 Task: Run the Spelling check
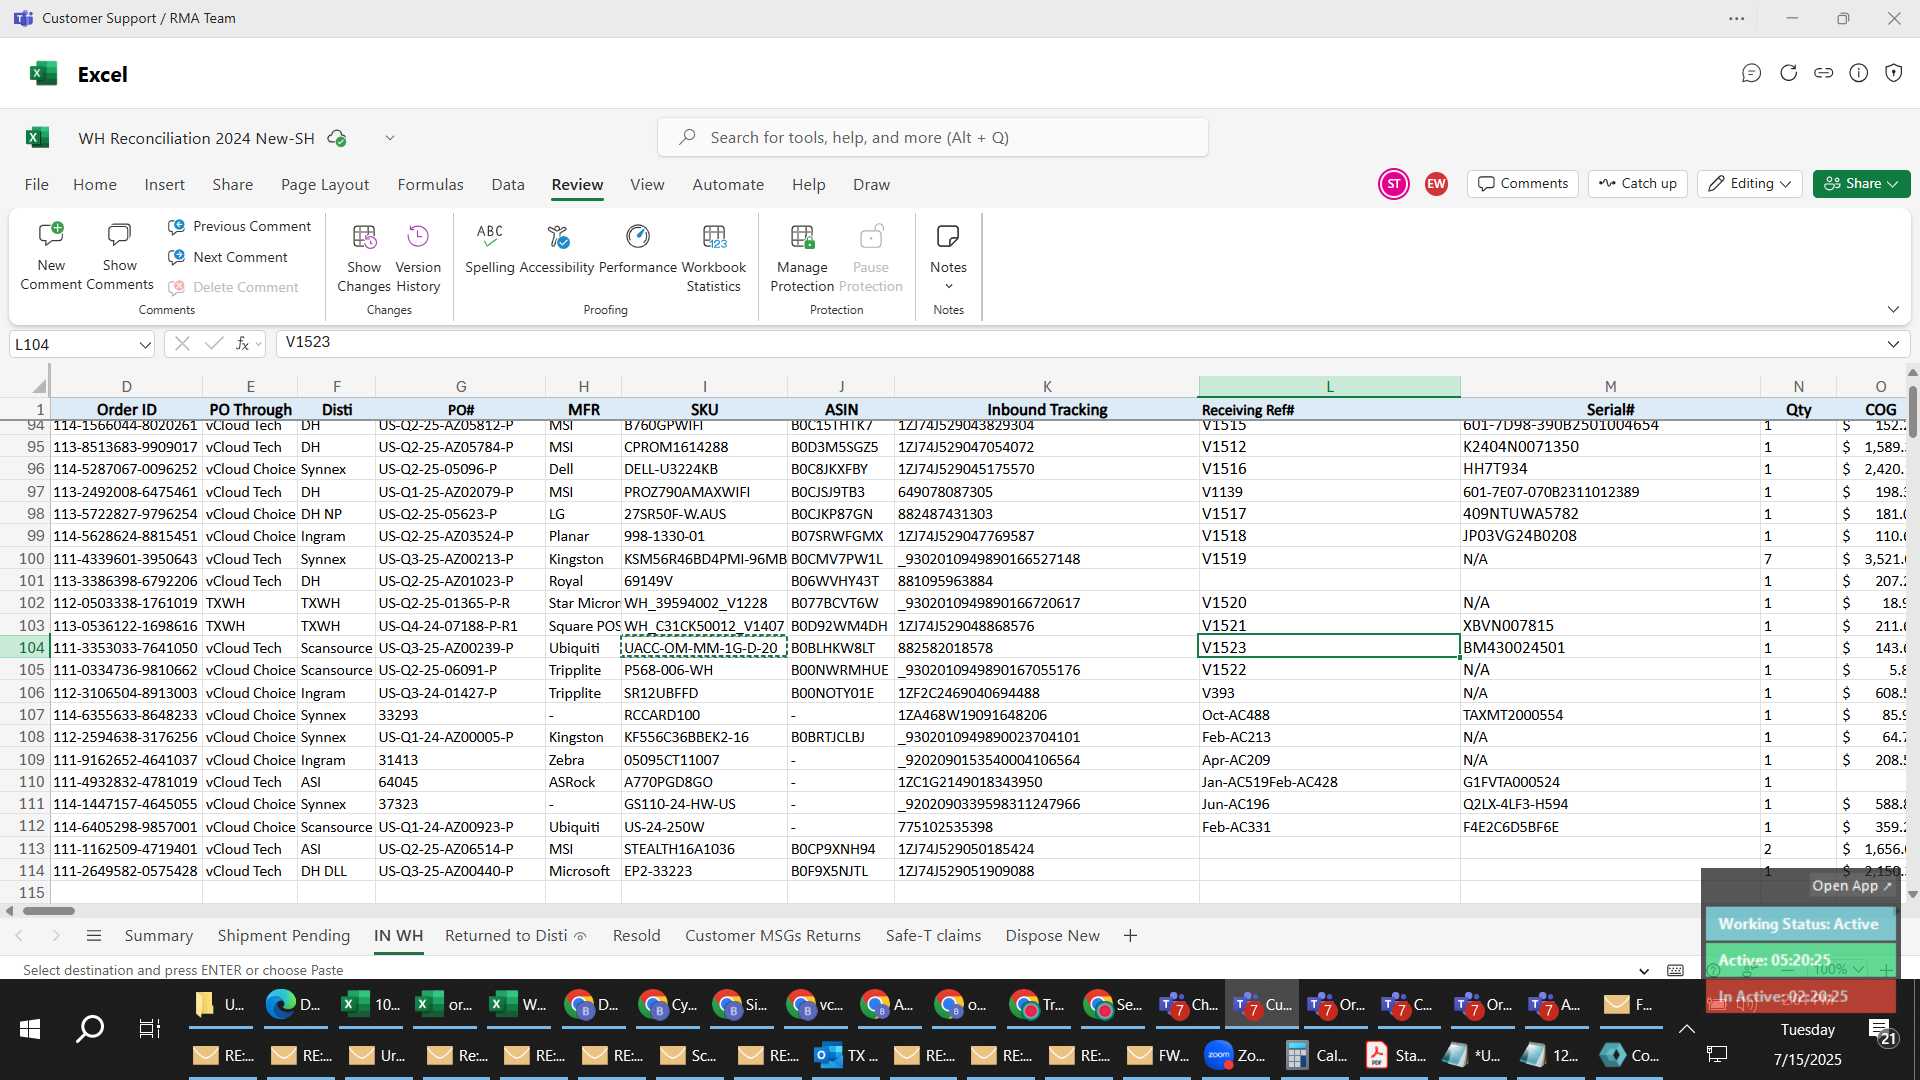point(489,249)
